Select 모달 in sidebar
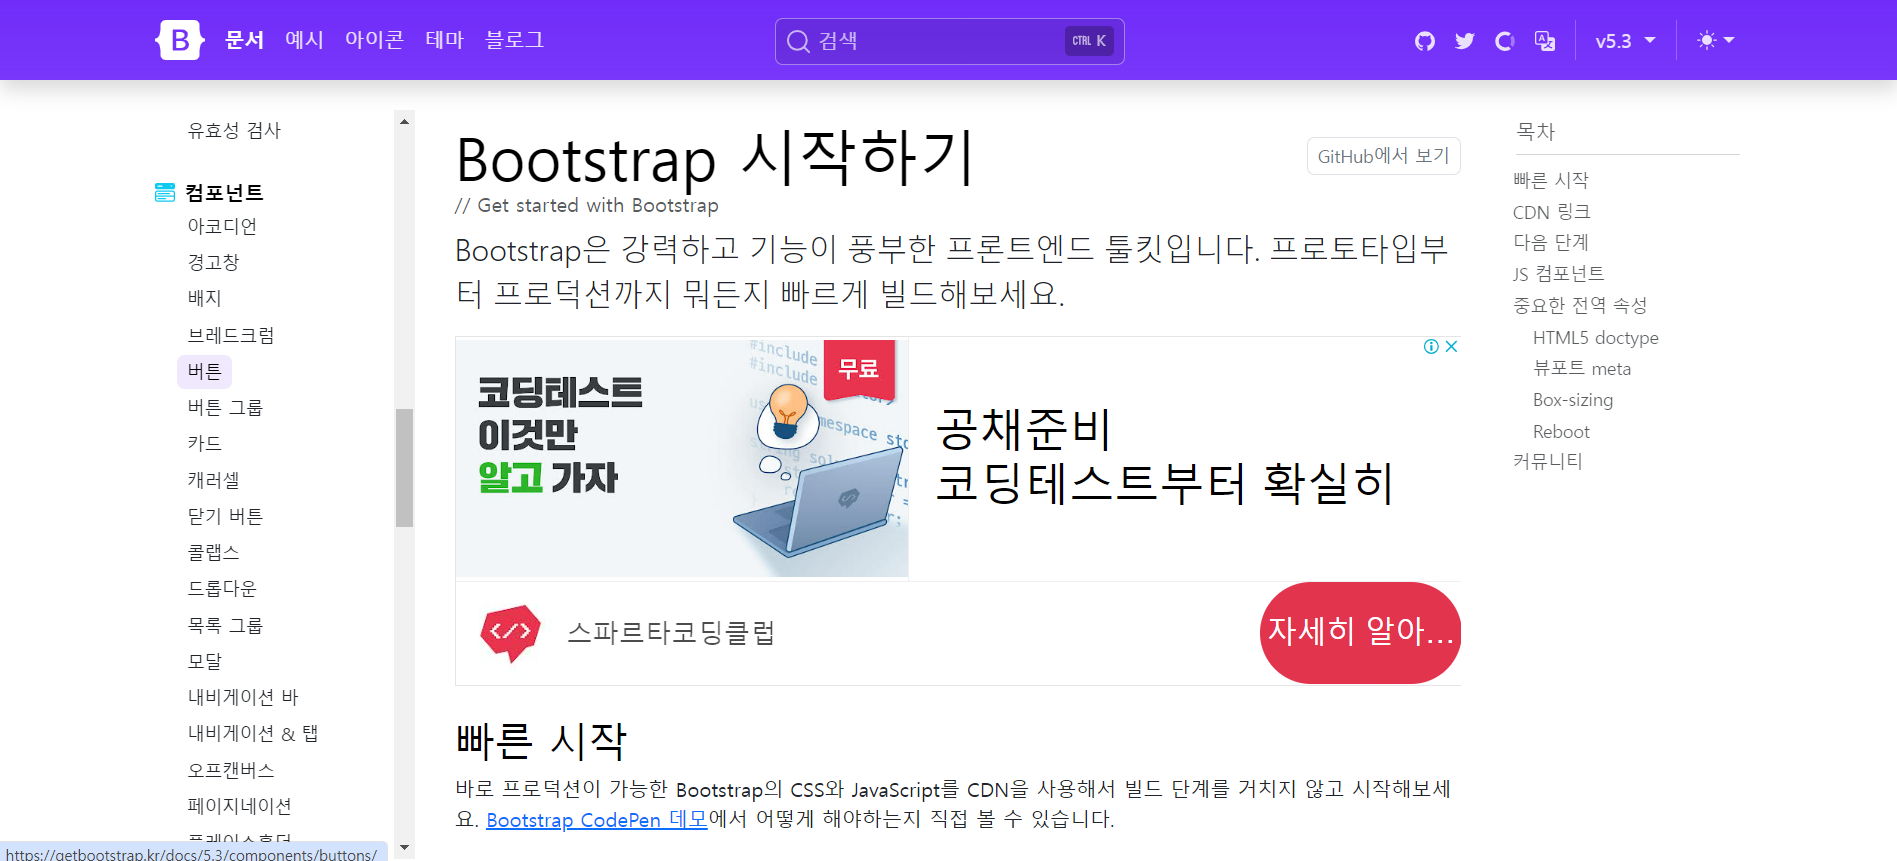 (x=204, y=661)
